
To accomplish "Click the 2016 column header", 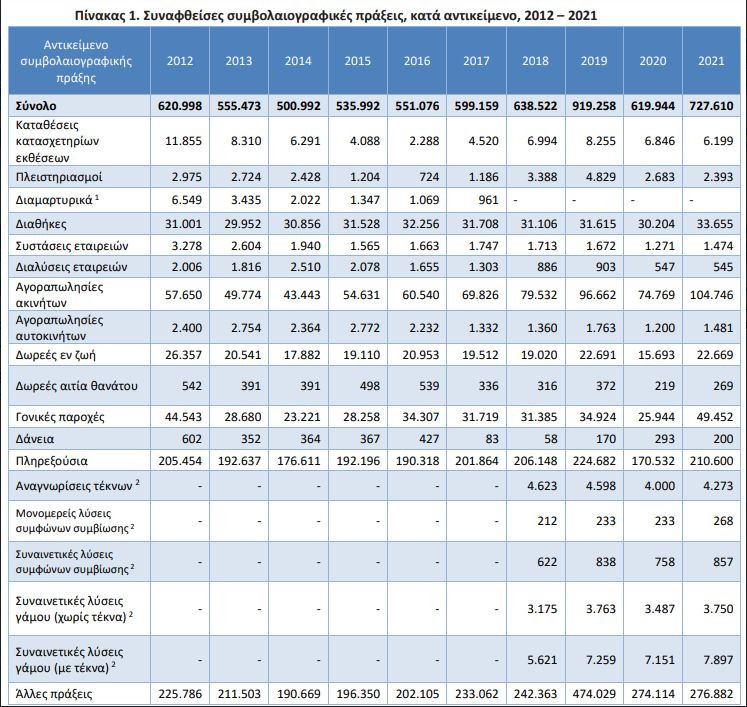I will 417,61.
